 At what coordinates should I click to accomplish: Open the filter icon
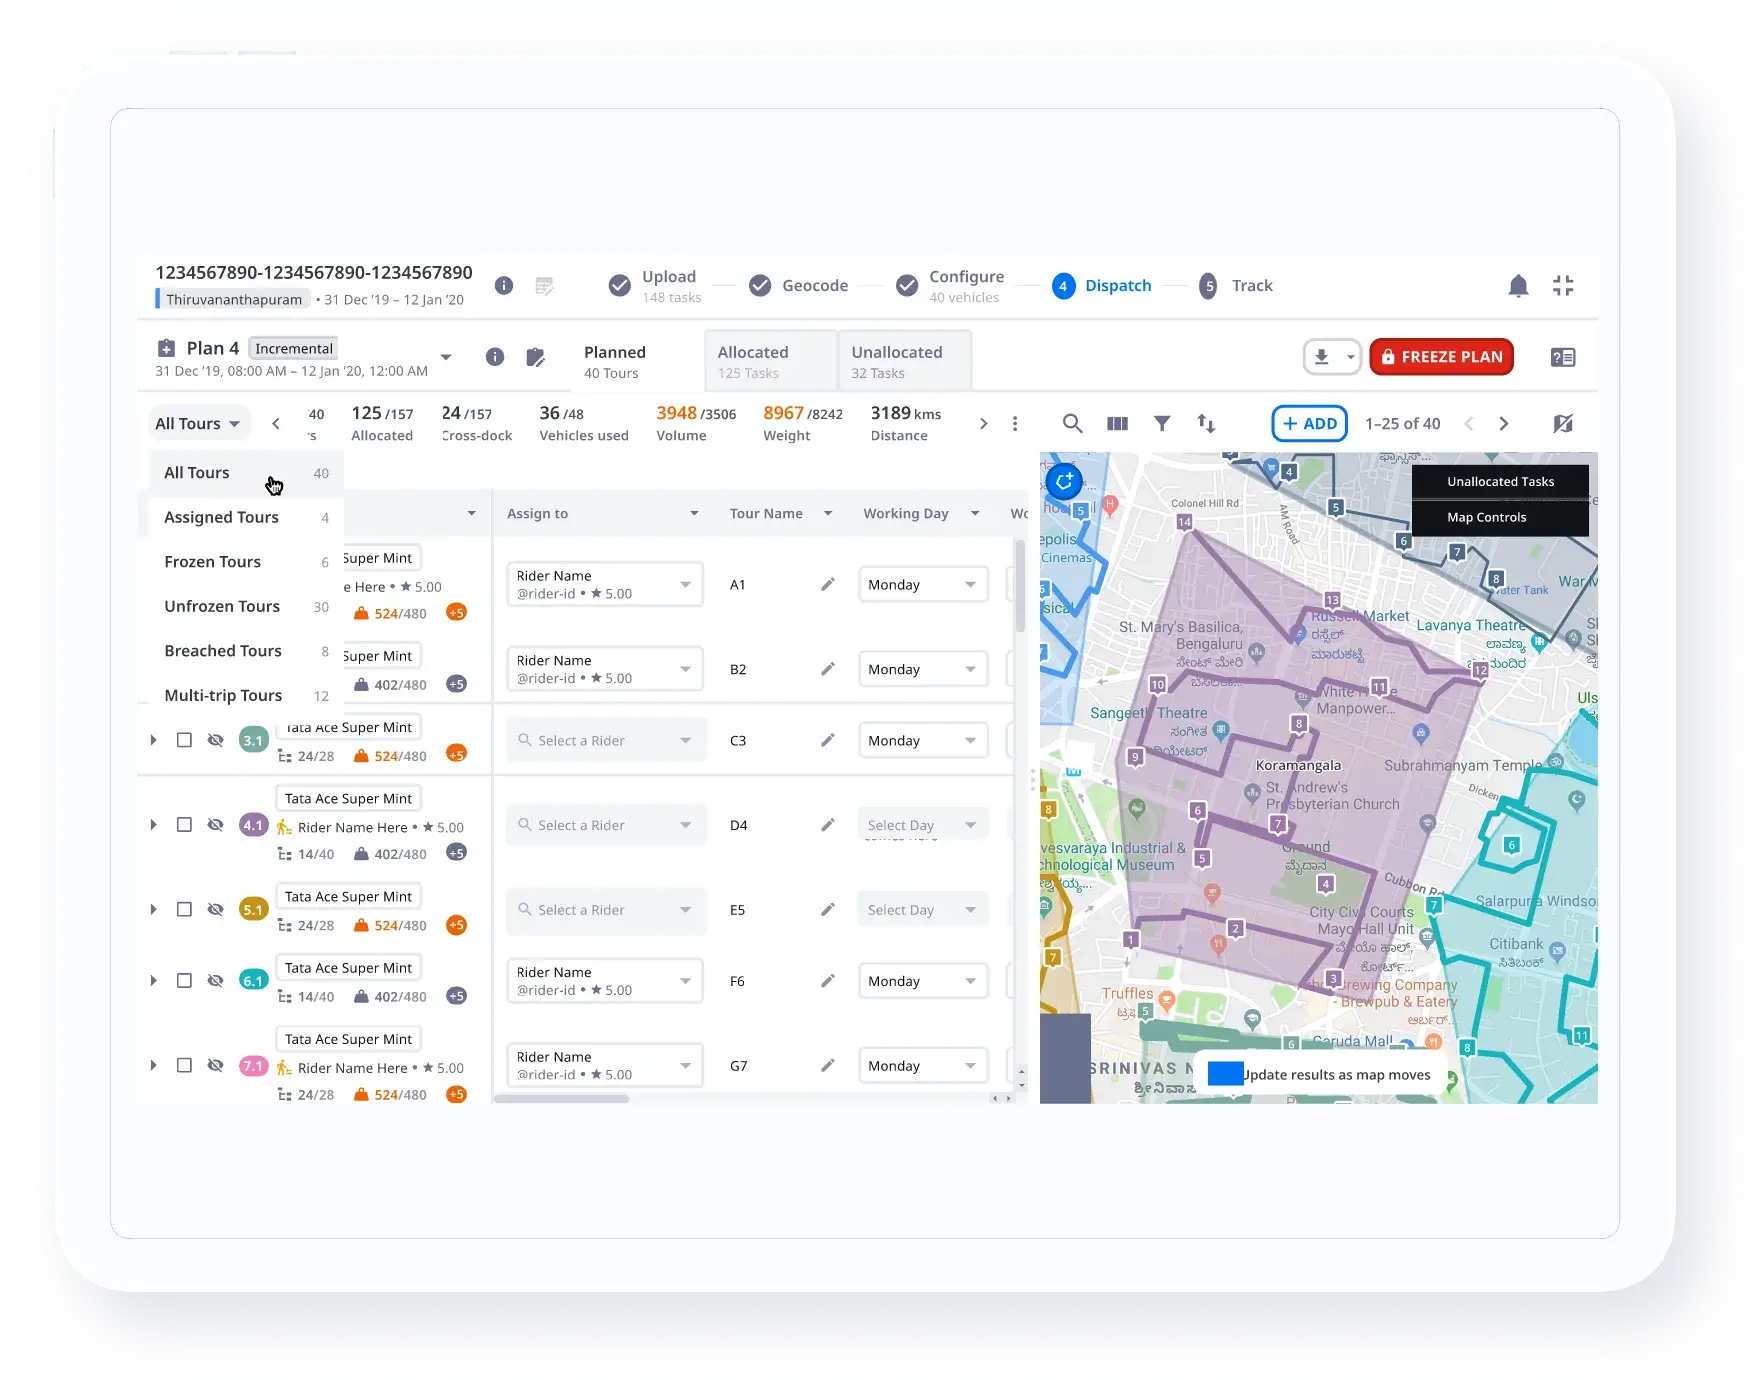[1161, 423]
